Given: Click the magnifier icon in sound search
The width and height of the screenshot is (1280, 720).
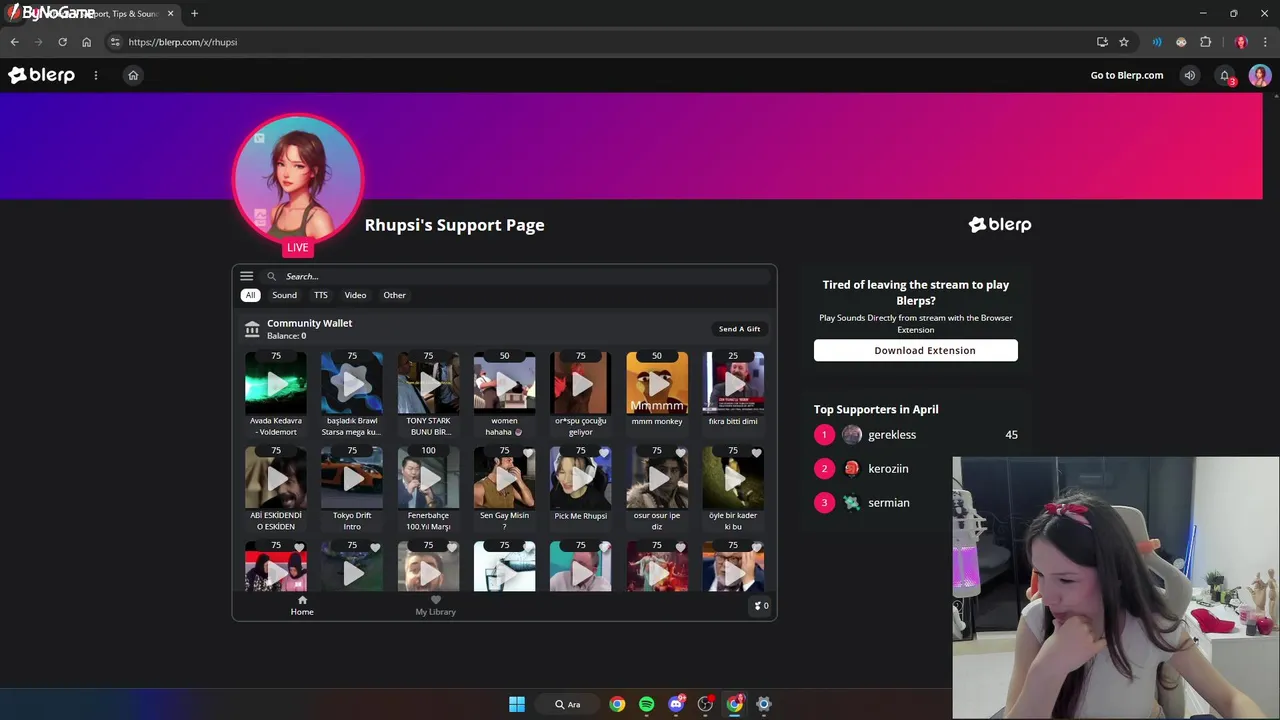Looking at the screenshot, I should [271, 276].
